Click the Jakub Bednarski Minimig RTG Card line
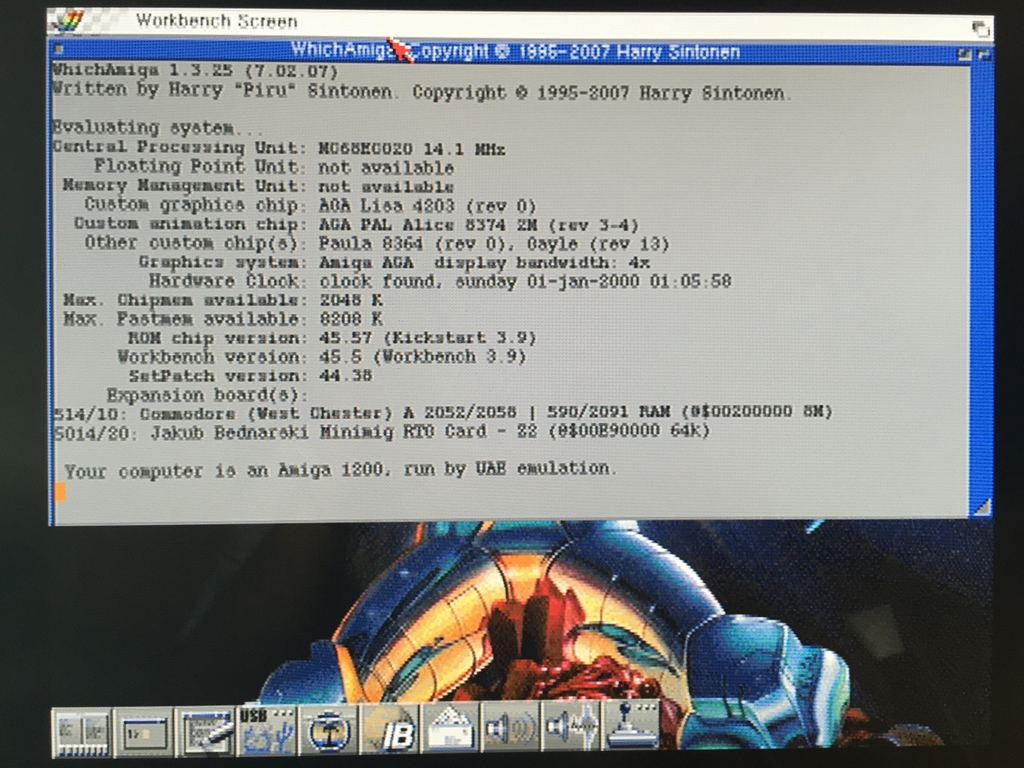 tap(381, 432)
